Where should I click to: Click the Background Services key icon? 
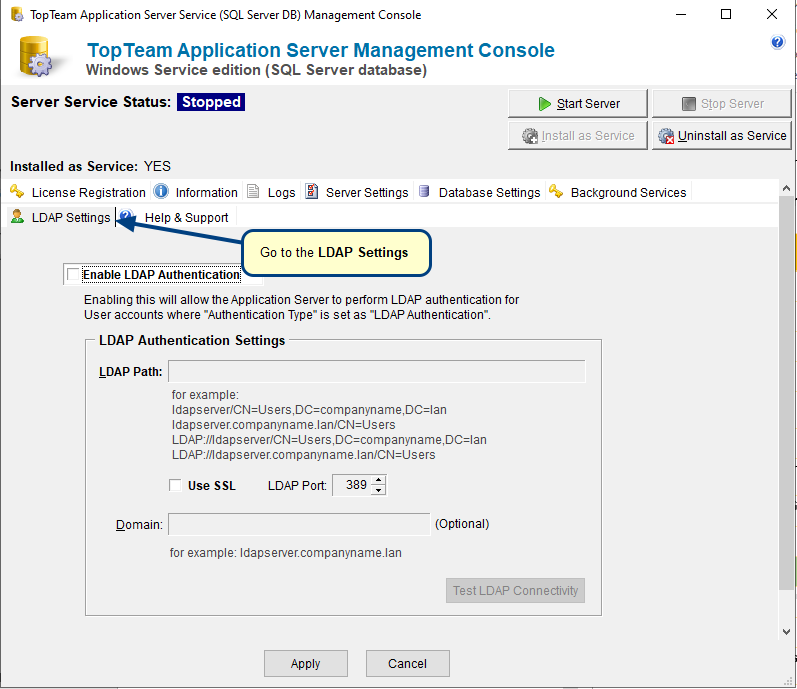coord(556,192)
